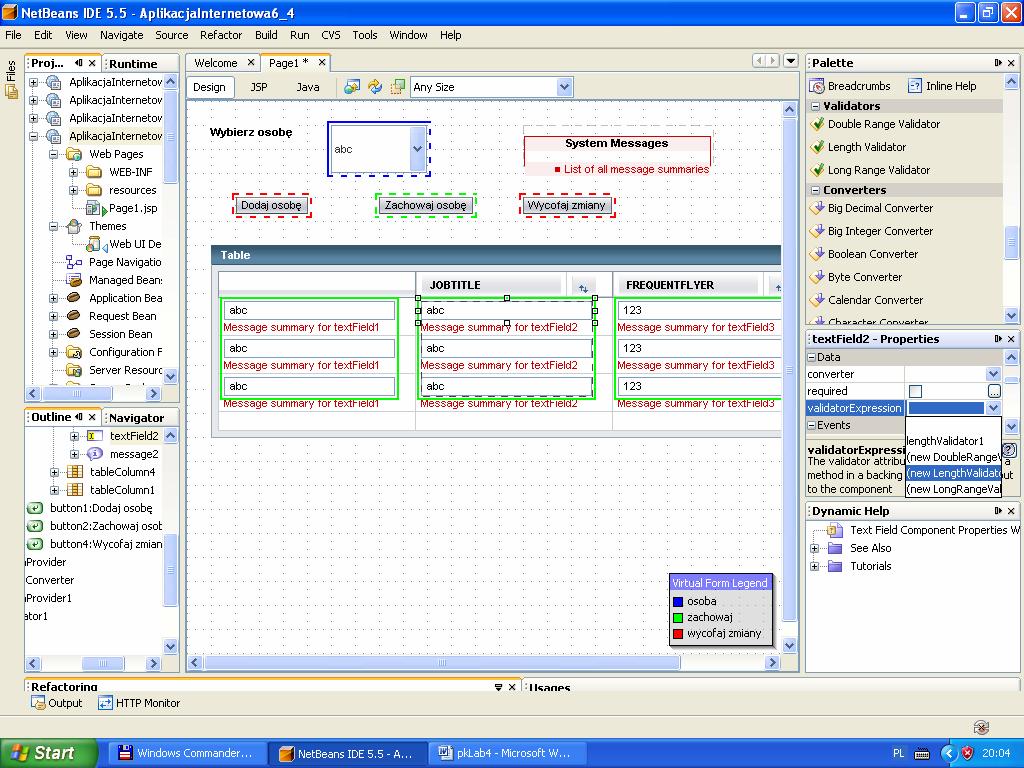Open the editor tab list dropdown
The height and width of the screenshot is (768, 1024).
point(791,61)
